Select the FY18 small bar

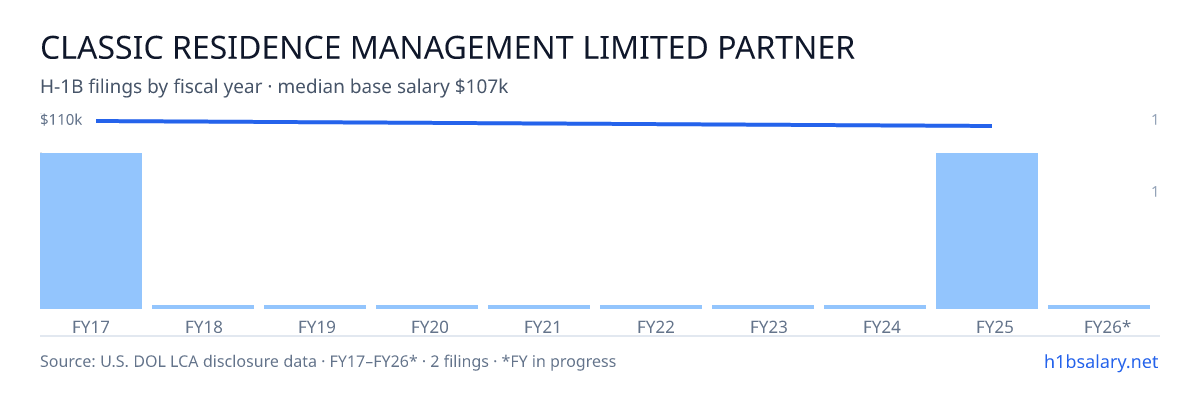[x=203, y=307]
